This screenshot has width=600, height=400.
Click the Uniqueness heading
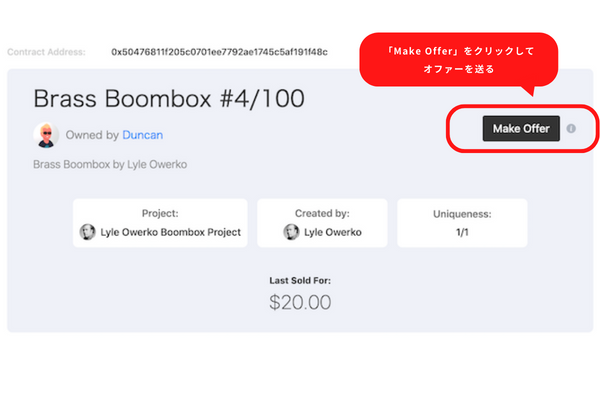(461, 213)
